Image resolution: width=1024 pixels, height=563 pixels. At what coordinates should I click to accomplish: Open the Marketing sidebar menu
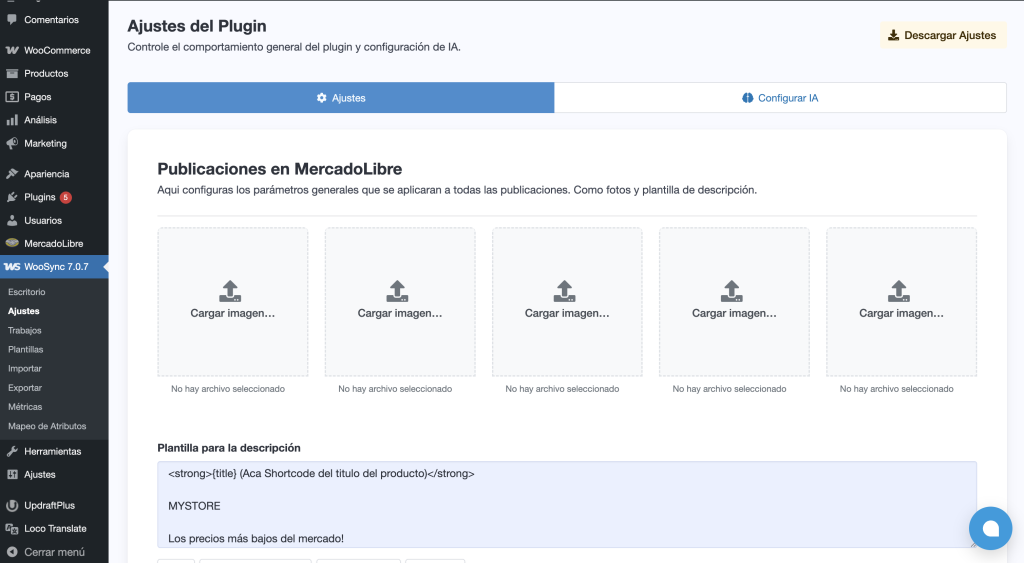click(54, 143)
